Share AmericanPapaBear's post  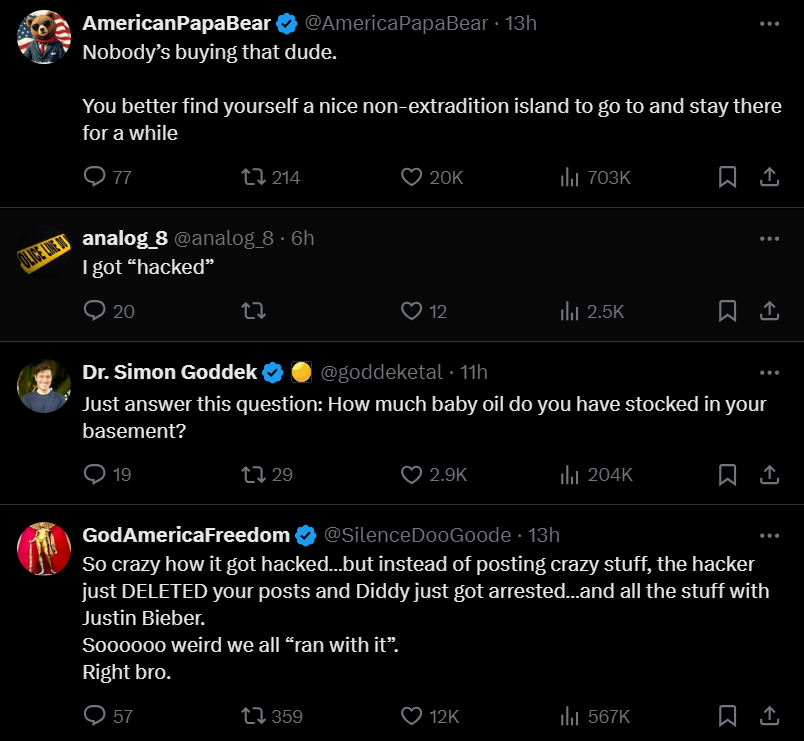[x=769, y=176]
